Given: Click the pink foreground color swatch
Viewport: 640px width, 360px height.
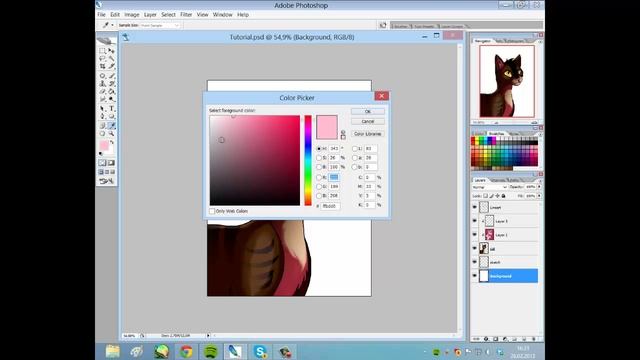Looking at the screenshot, I should 104,146.
